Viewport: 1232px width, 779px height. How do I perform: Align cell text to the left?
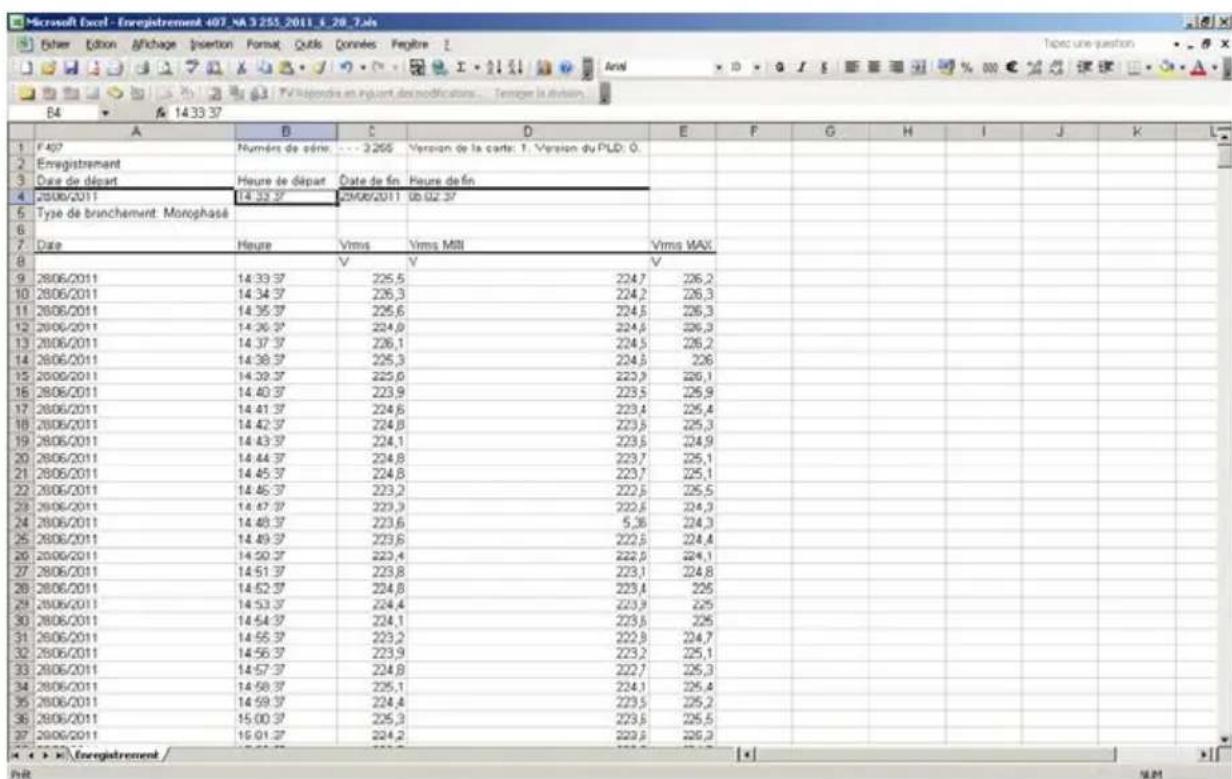tap(851, 67)
